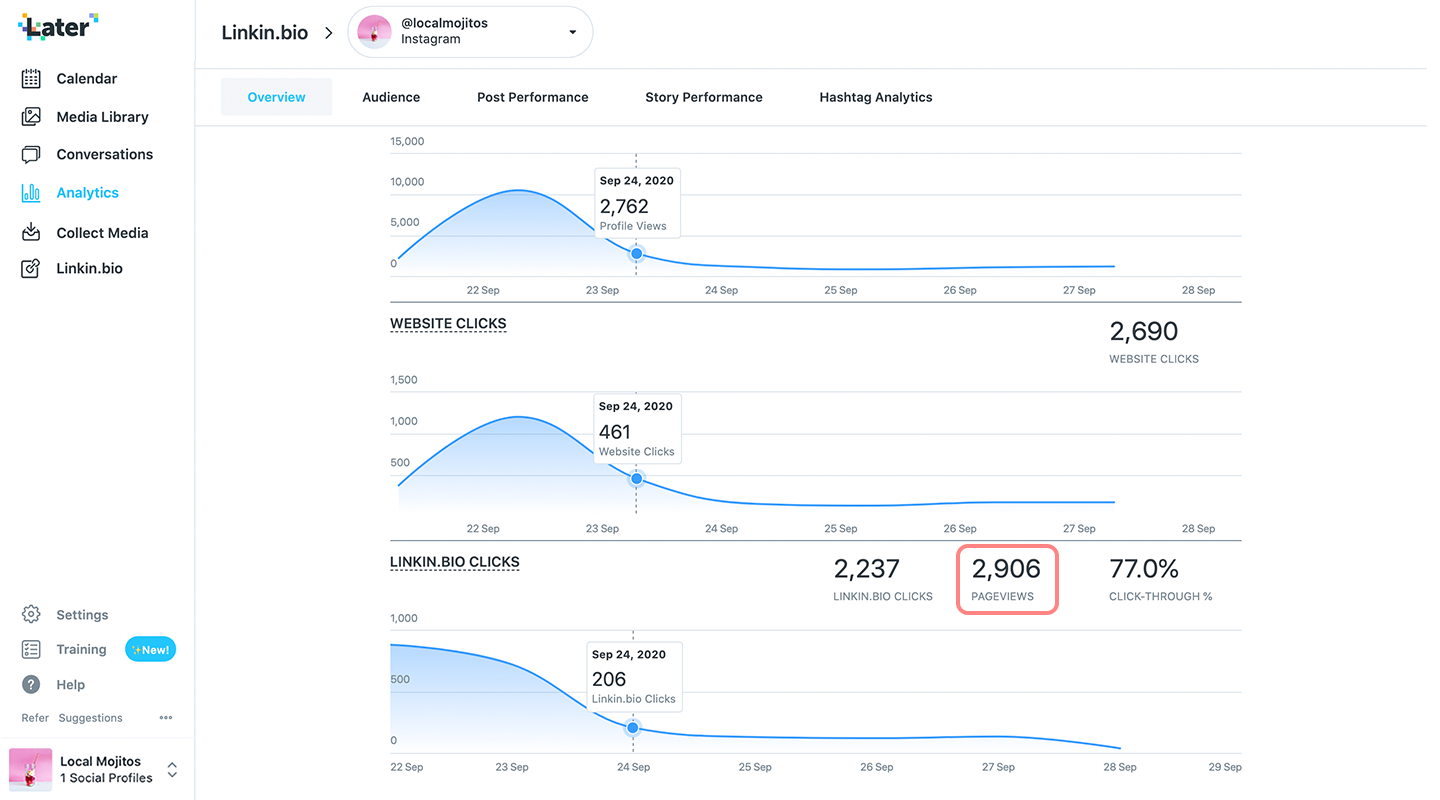Click the New! badge beside Training
Image resolution: width=1440 pixels, height=800 pixels.
(x=150, y=649)
